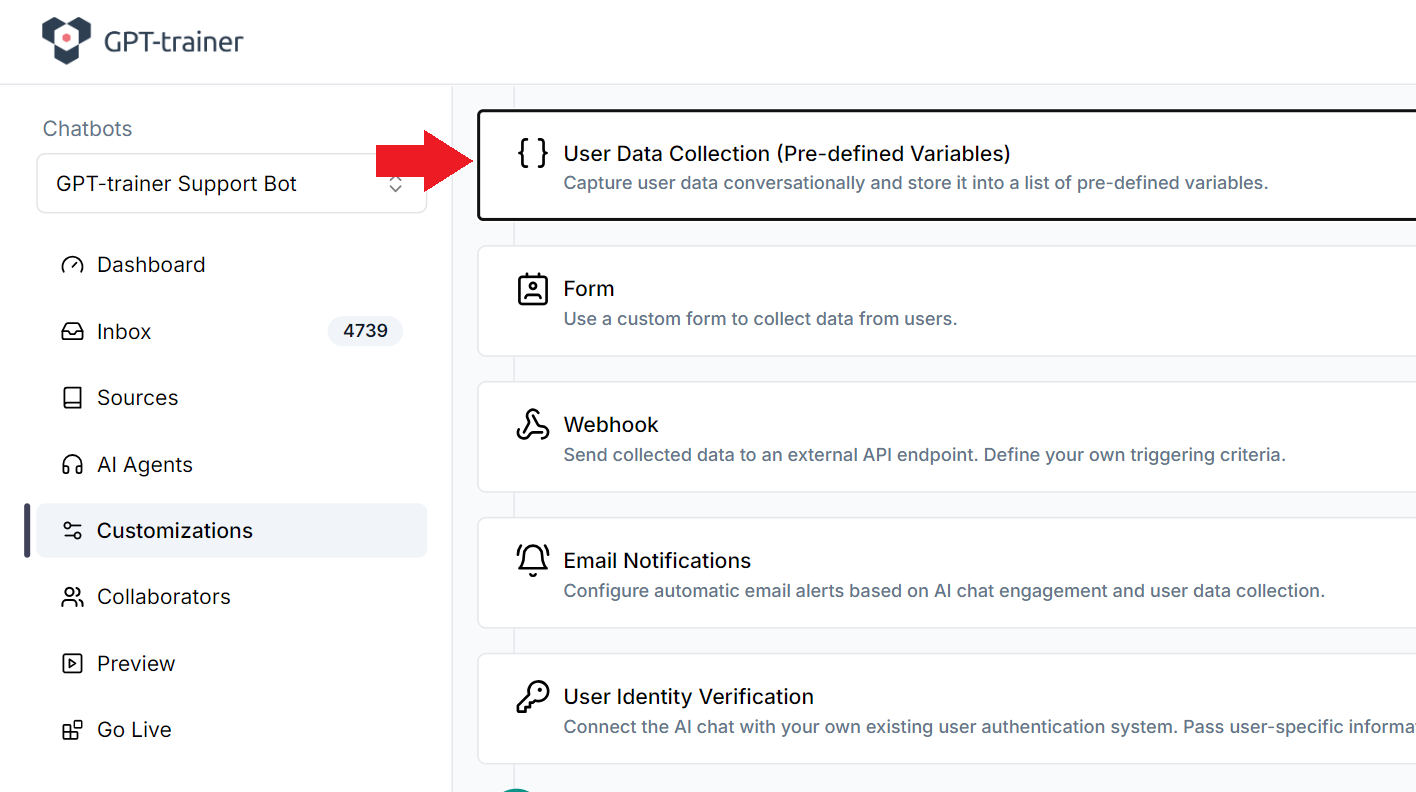Viewport: 1416px width, 792px height.
Task: Click the Sources book icon
Action: pyautogui.click(x=72, y=398)
